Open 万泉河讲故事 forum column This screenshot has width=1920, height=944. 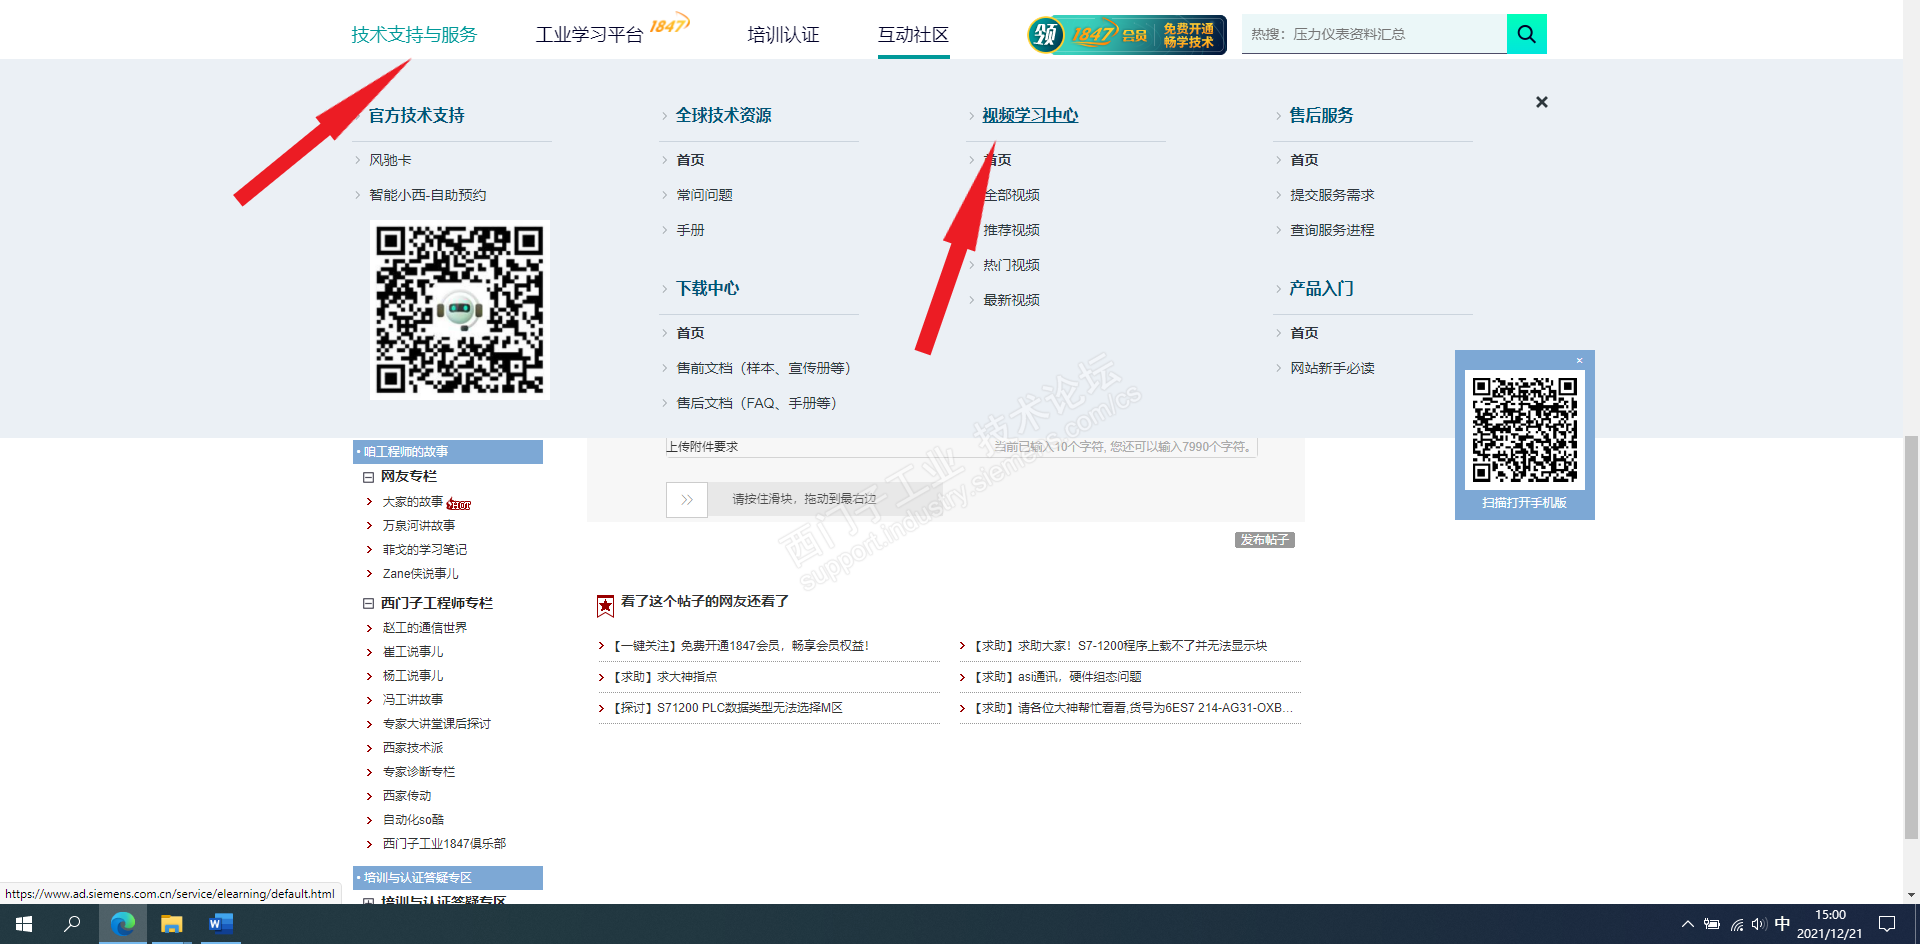[x=419, y=526]
